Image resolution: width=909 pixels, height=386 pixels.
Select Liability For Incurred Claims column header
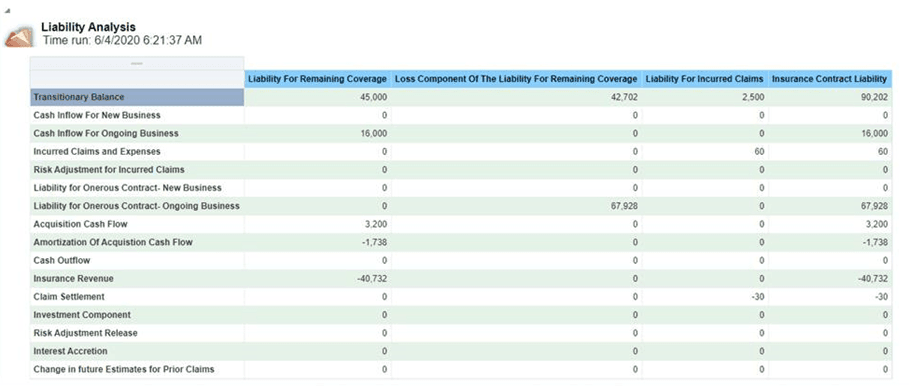point(704,79)
